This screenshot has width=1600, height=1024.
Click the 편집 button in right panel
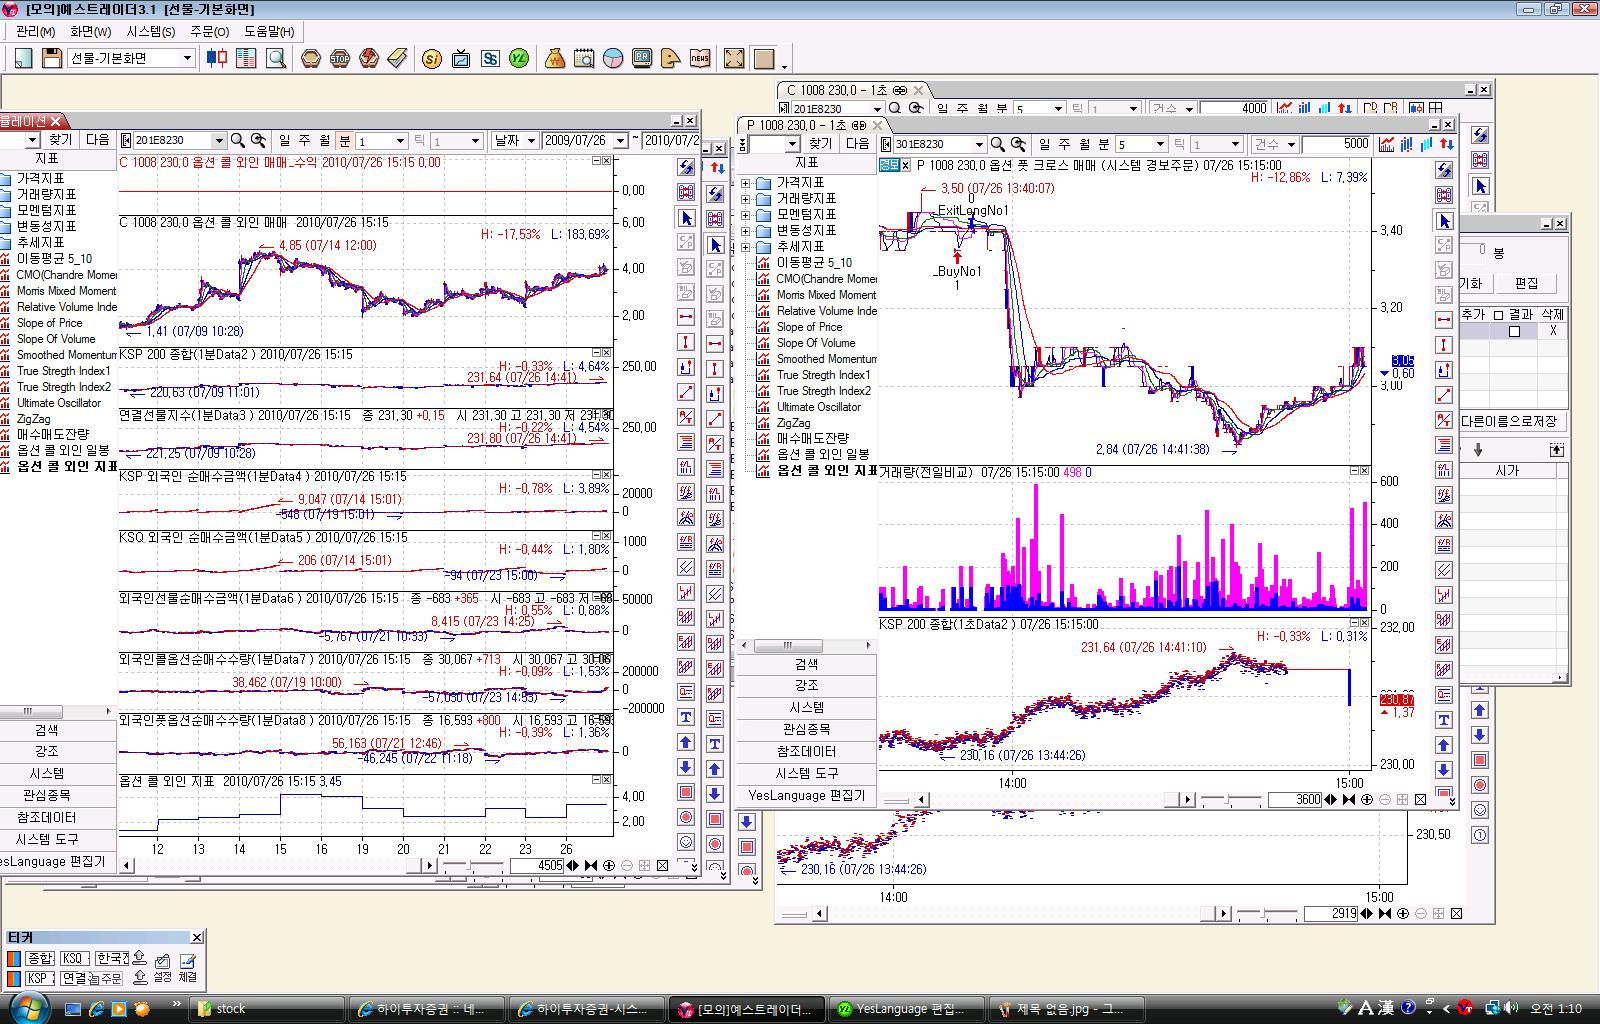1526,284
